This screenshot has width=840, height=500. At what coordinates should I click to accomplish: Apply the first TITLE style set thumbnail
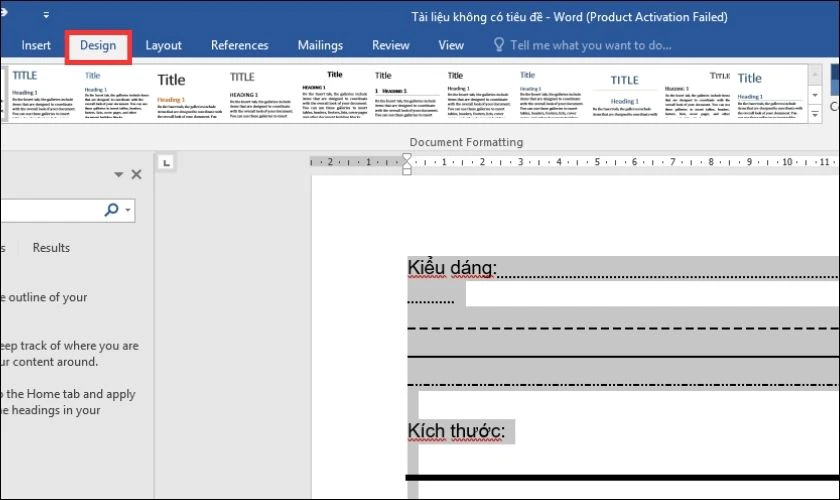coord(43,93)
